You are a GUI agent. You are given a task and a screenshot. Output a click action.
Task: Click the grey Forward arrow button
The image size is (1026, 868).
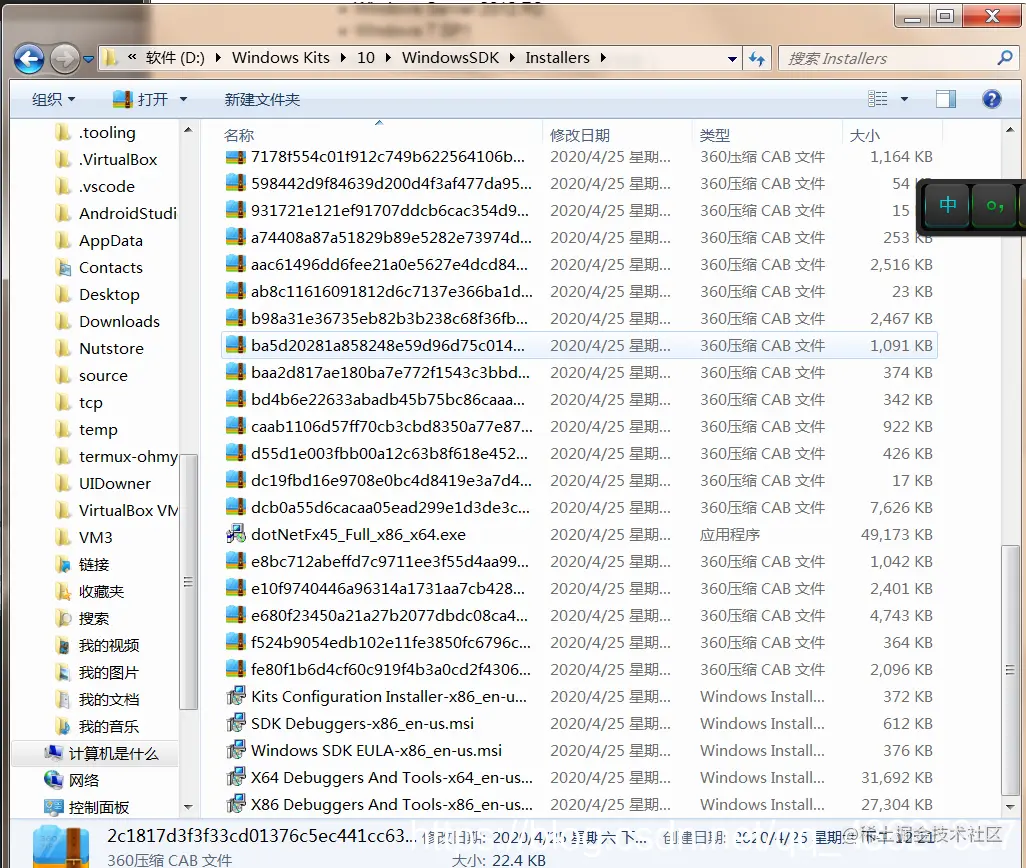65,59
